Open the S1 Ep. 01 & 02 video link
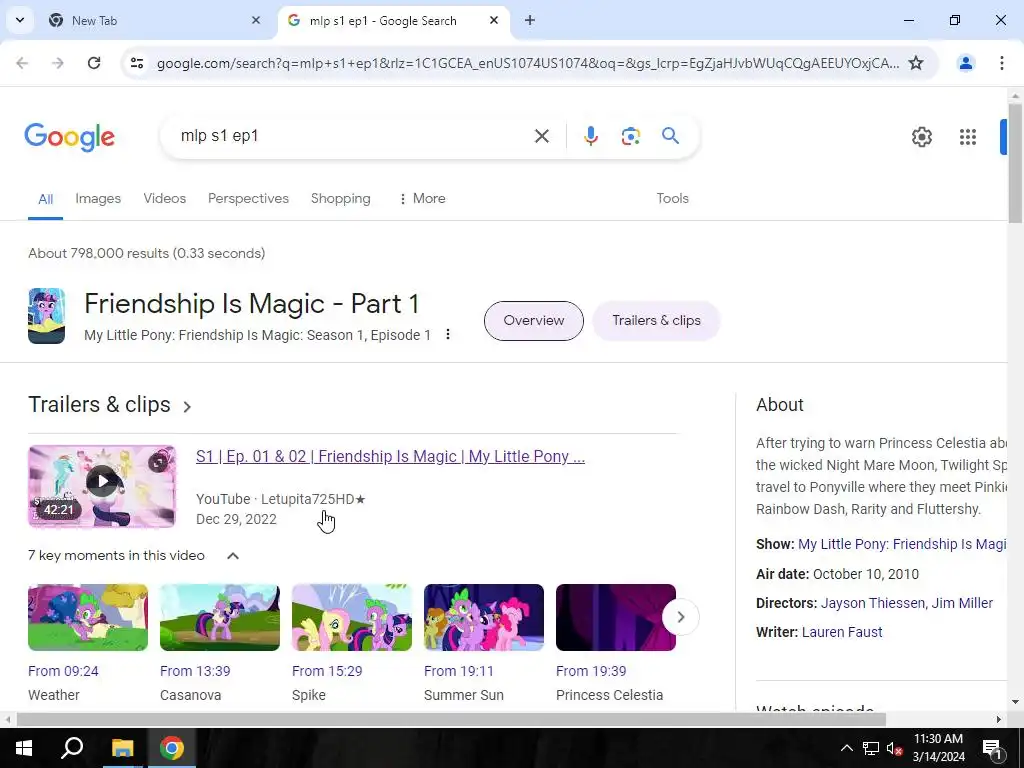Screen dimensions: 1024x768 tap(390, 456)
